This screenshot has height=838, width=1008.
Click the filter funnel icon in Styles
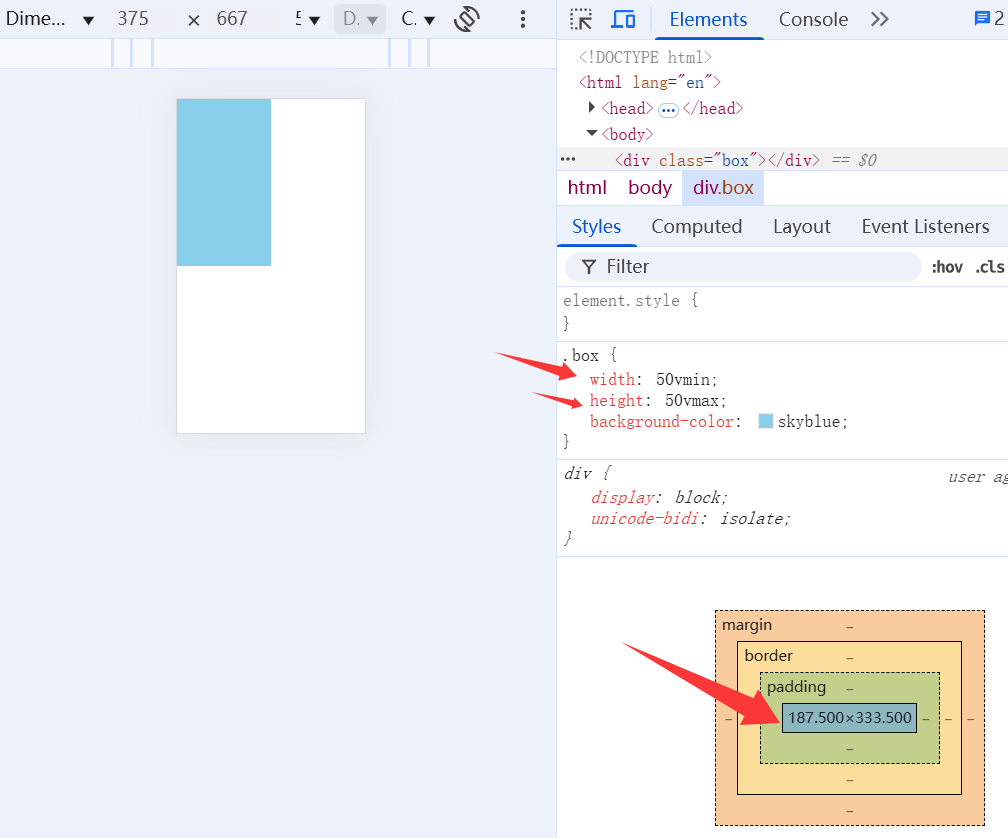pyautogui.click(x=589, y=267)
